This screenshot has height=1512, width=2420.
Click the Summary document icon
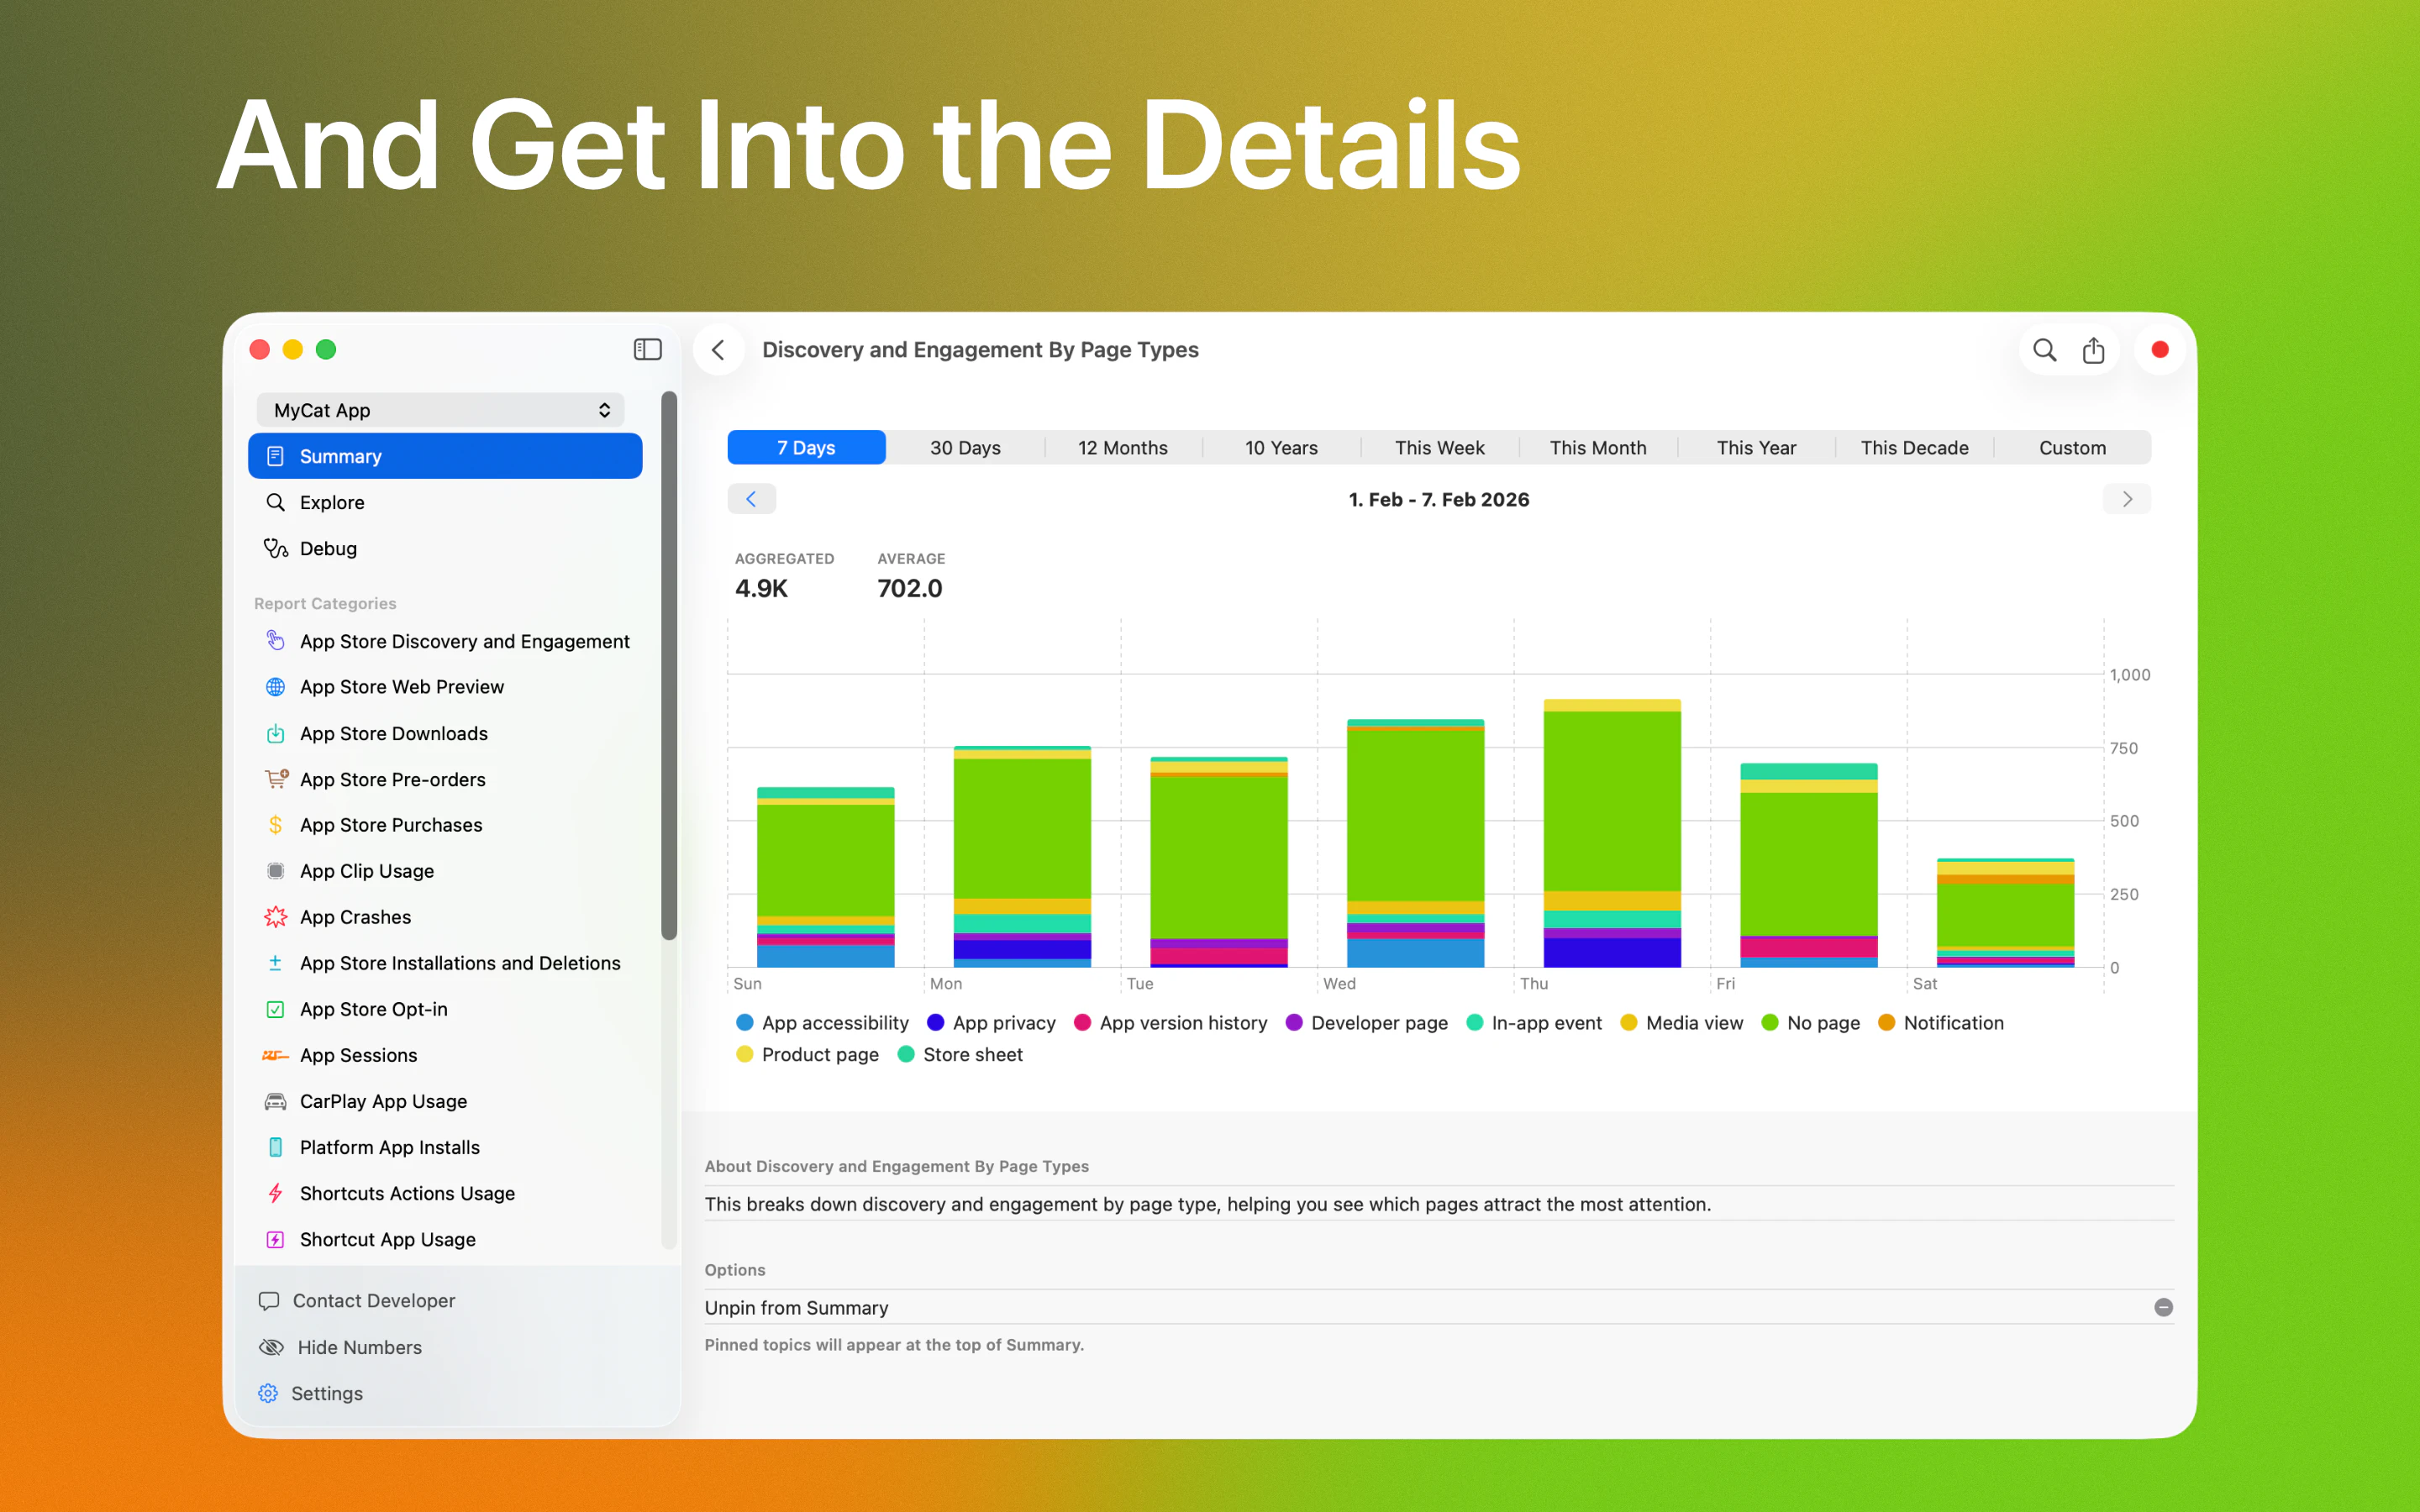coord(275,456)
